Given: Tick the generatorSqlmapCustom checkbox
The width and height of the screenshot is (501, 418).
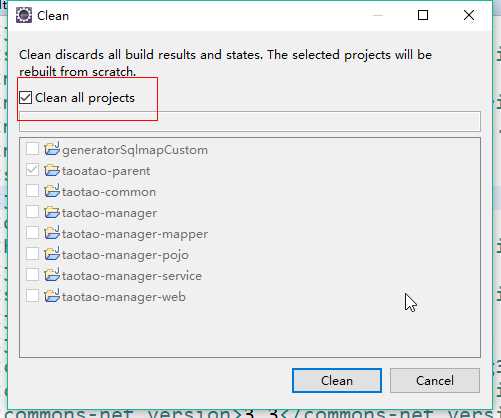Looking at the screenshot, I should 32,149.
